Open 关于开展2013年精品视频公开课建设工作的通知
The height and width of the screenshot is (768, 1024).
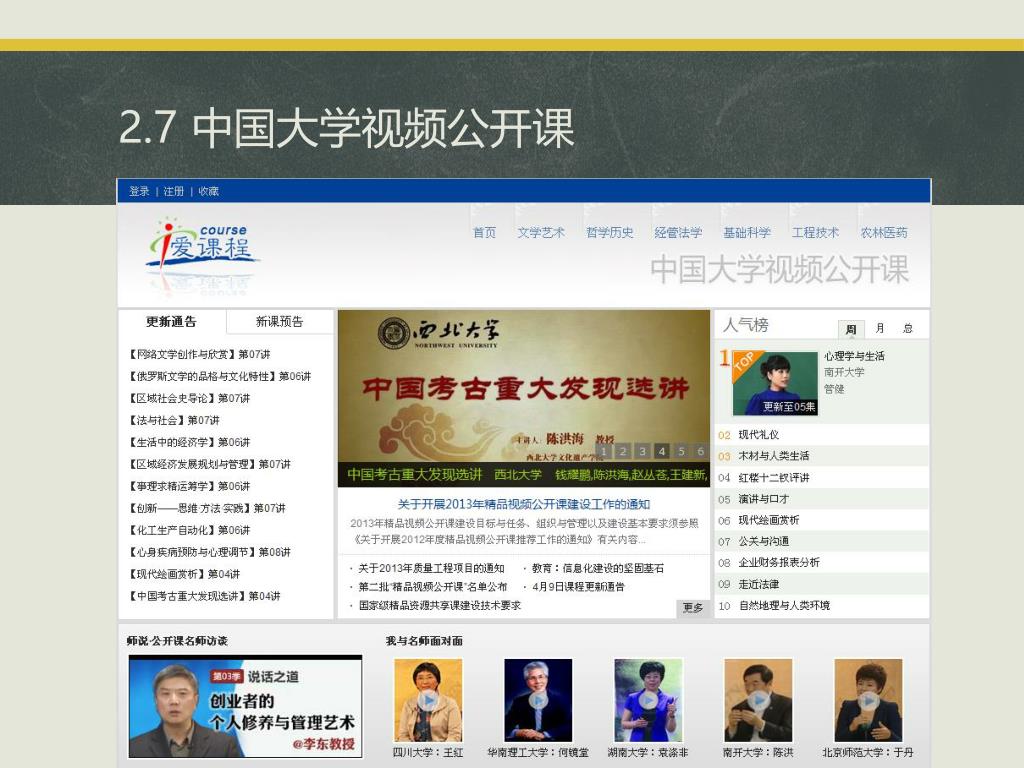tap(524, 505)
